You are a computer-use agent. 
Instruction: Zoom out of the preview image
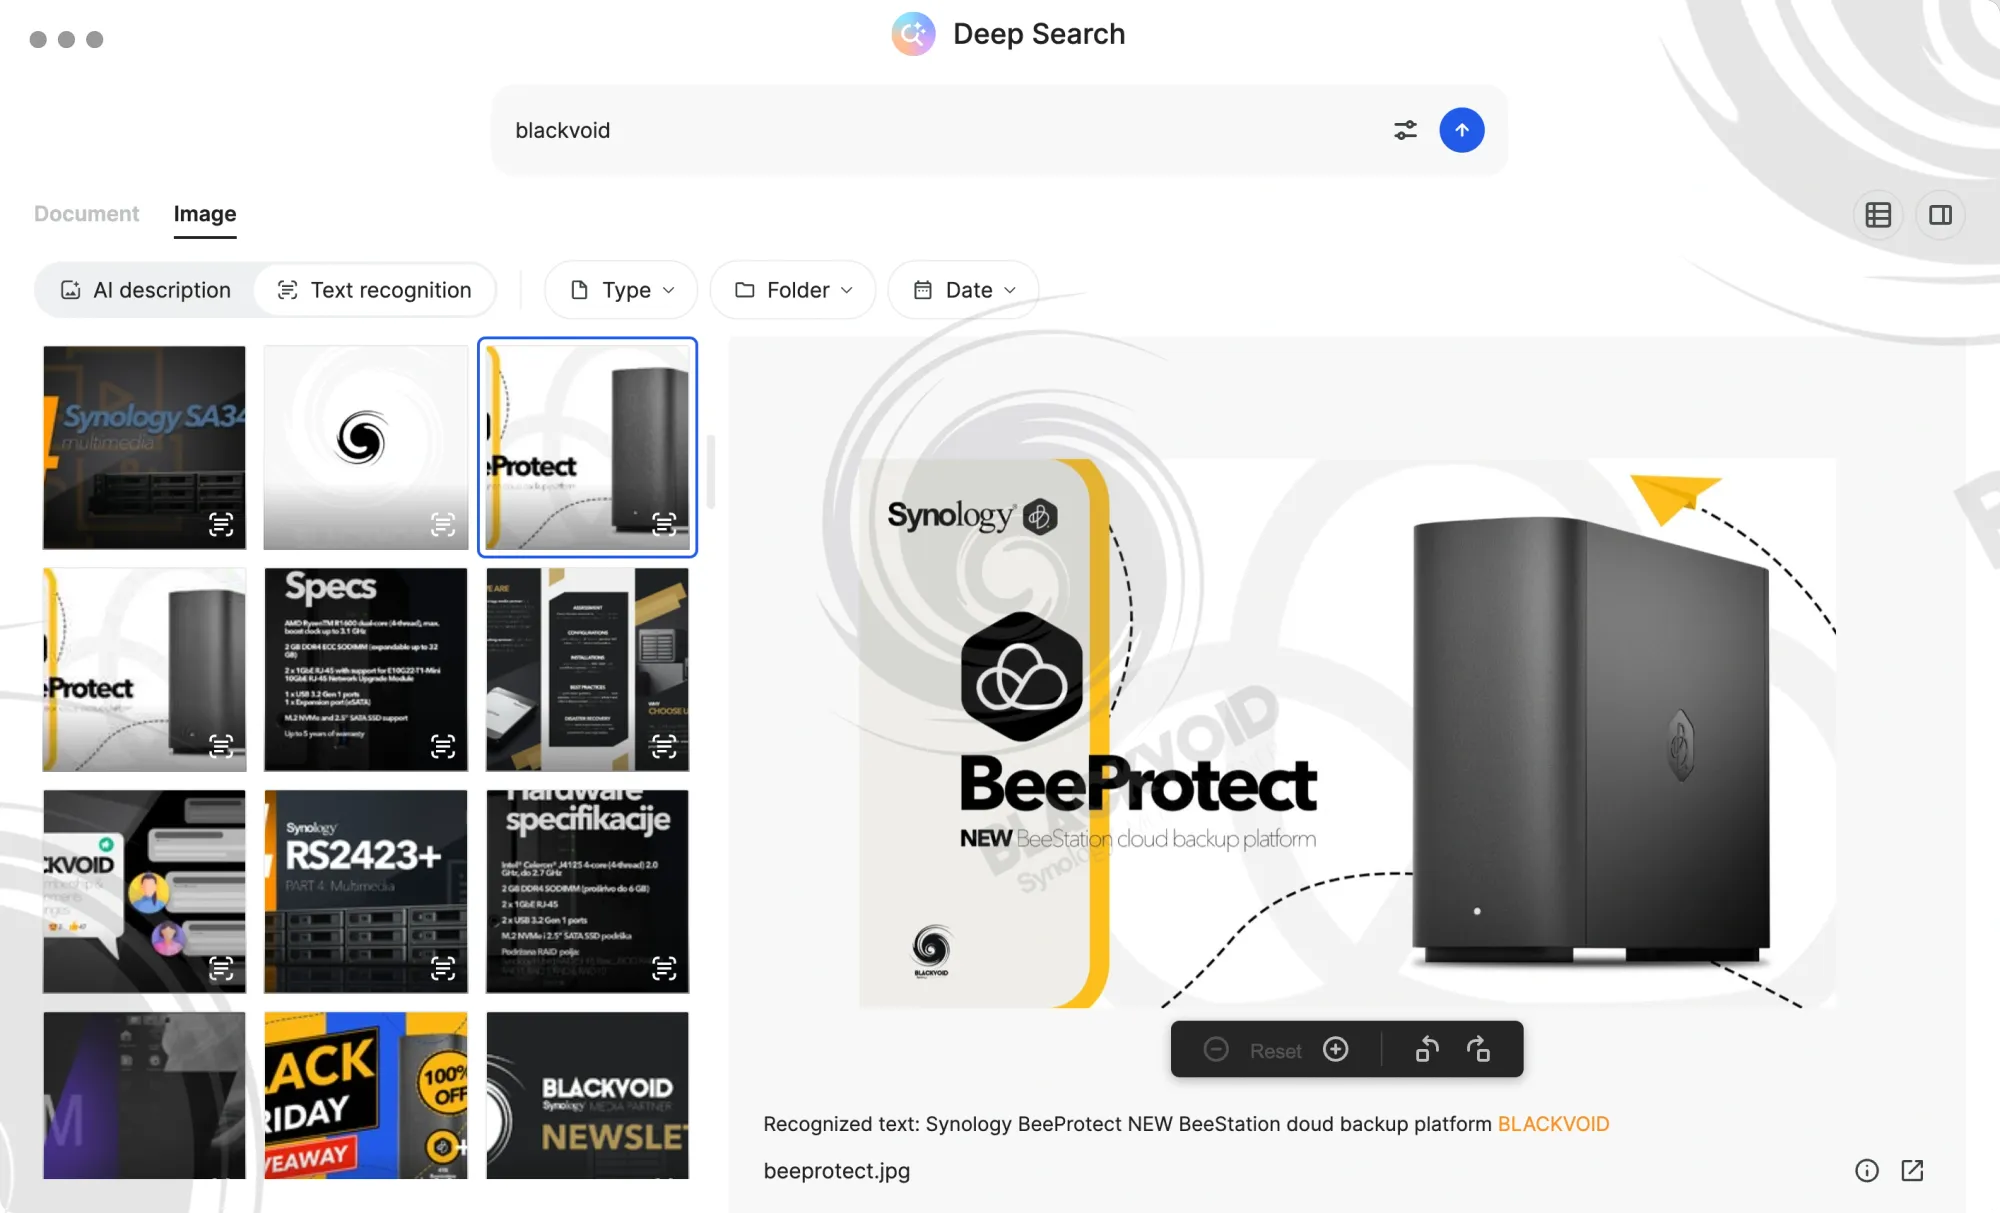[1216, 1049]
